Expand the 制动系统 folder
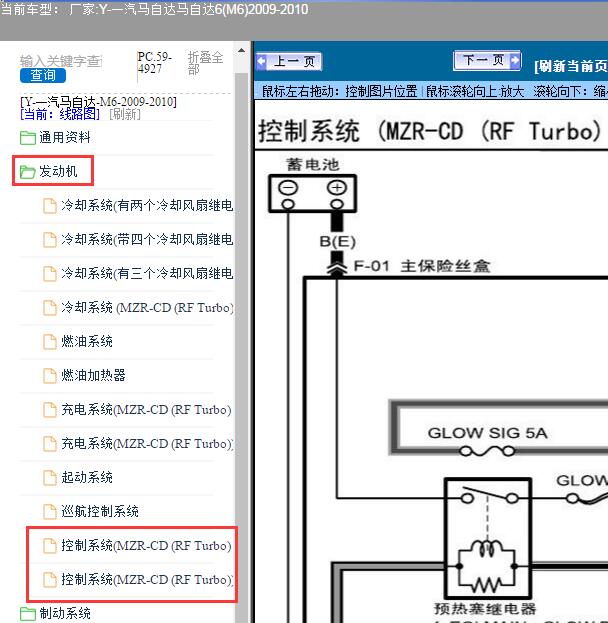Screen dimensions: 608x623 point(65,613)
